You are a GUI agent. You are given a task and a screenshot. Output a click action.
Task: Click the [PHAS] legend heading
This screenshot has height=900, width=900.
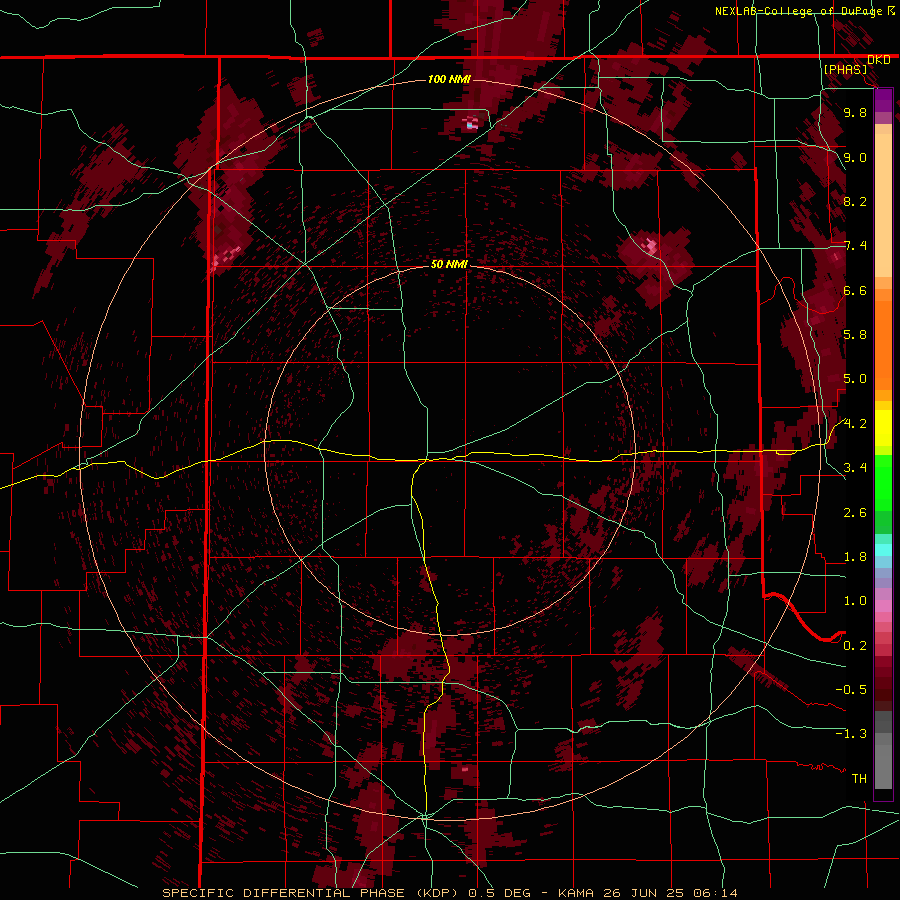845,69
